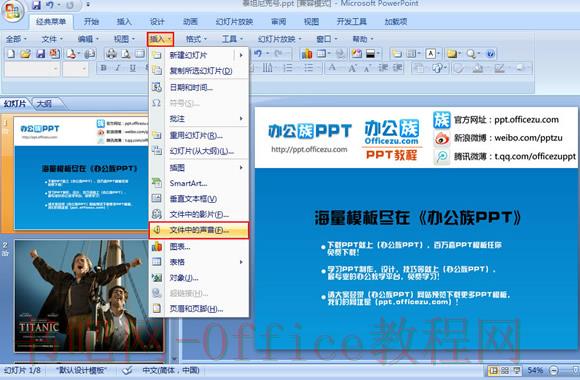Select the 开发工具 ribbon tab
Screen dimensions: 580x380
(x=351, y=21)
